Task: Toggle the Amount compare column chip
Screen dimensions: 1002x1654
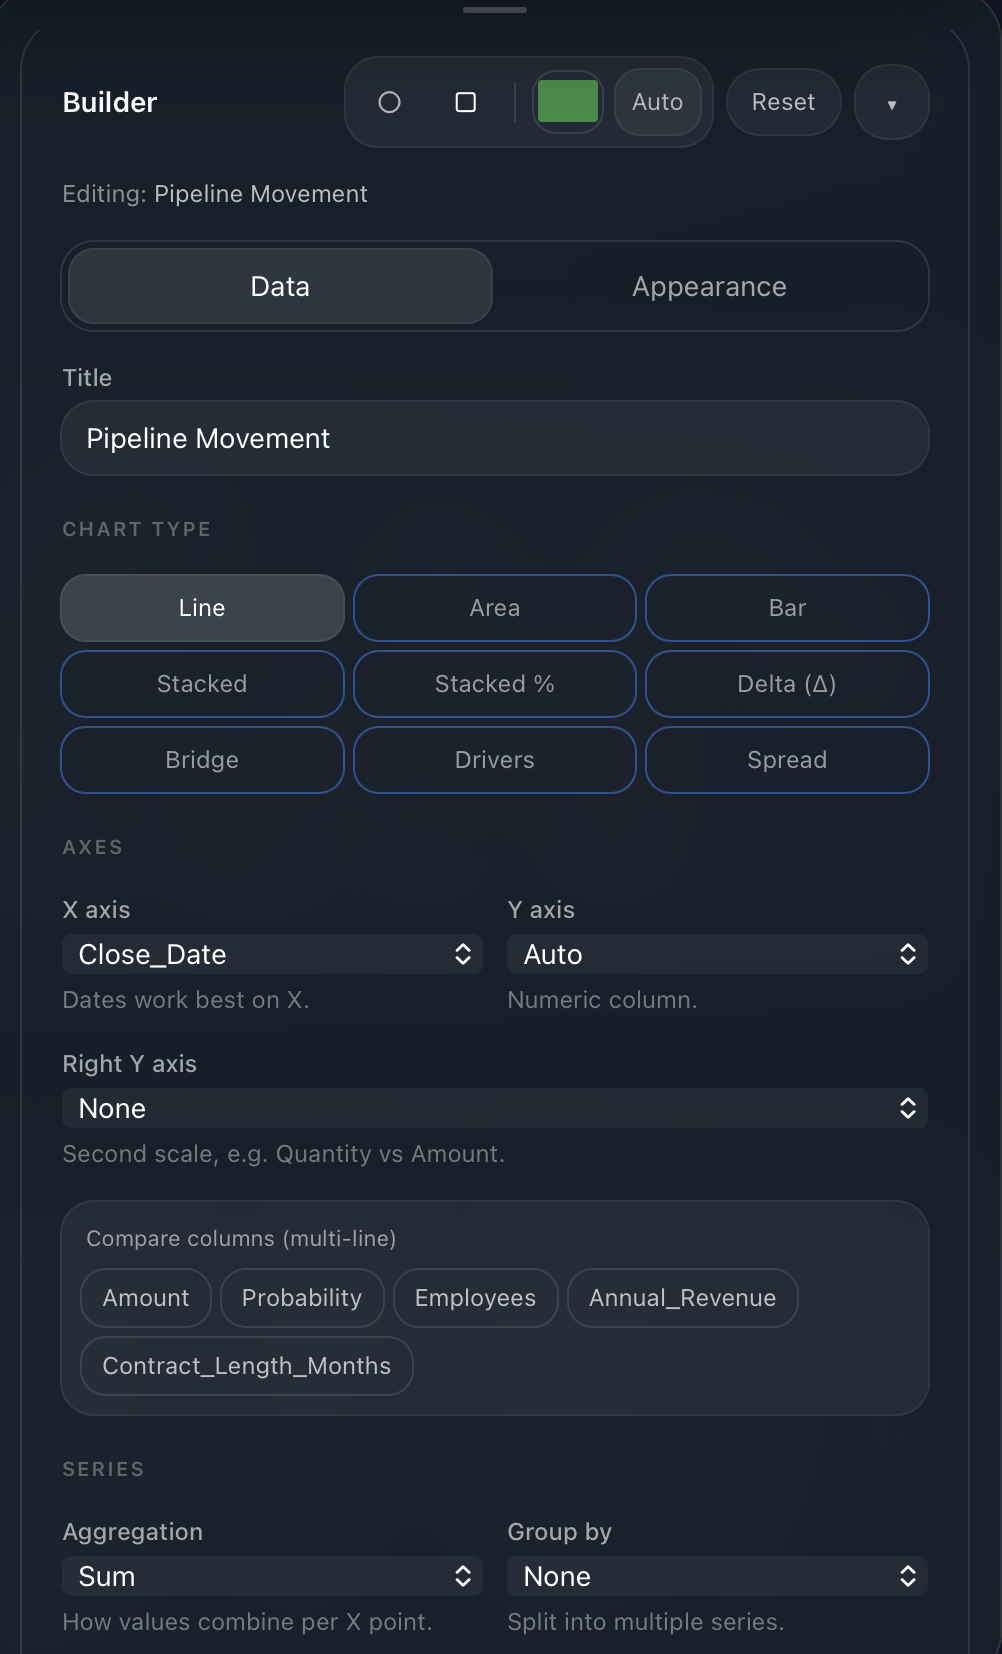Action: point(146,1298)
